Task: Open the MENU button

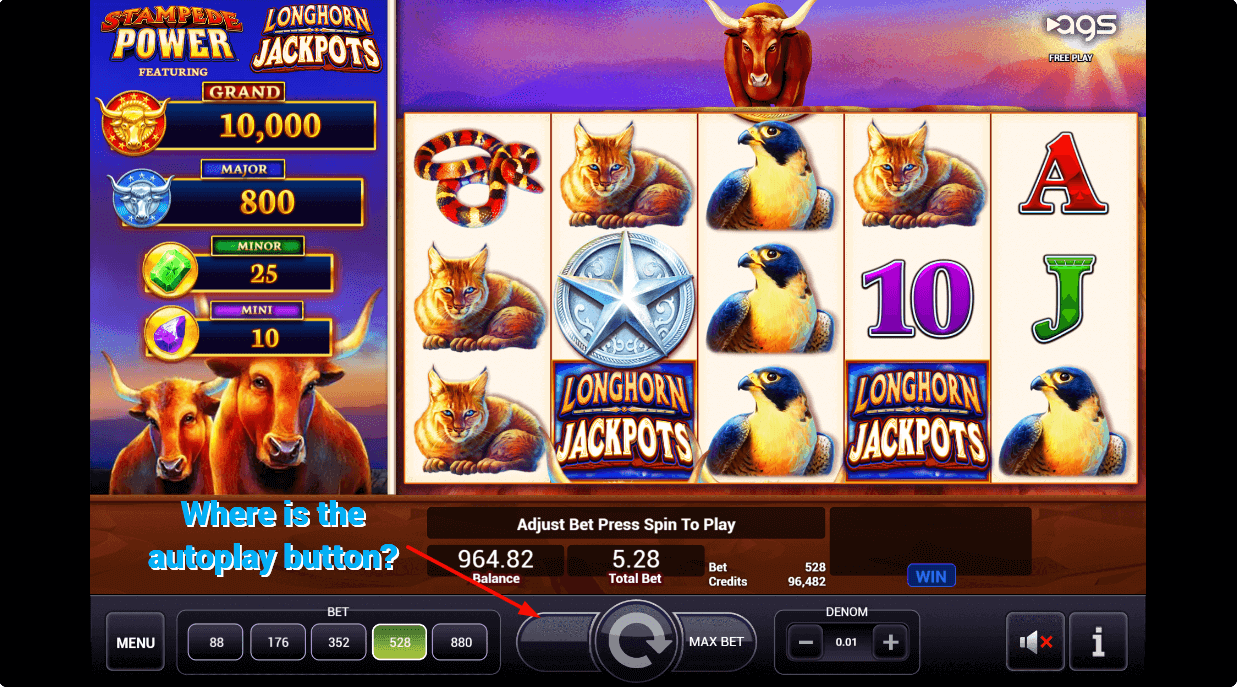Action: pyautogui.click(x=135, y=642)
